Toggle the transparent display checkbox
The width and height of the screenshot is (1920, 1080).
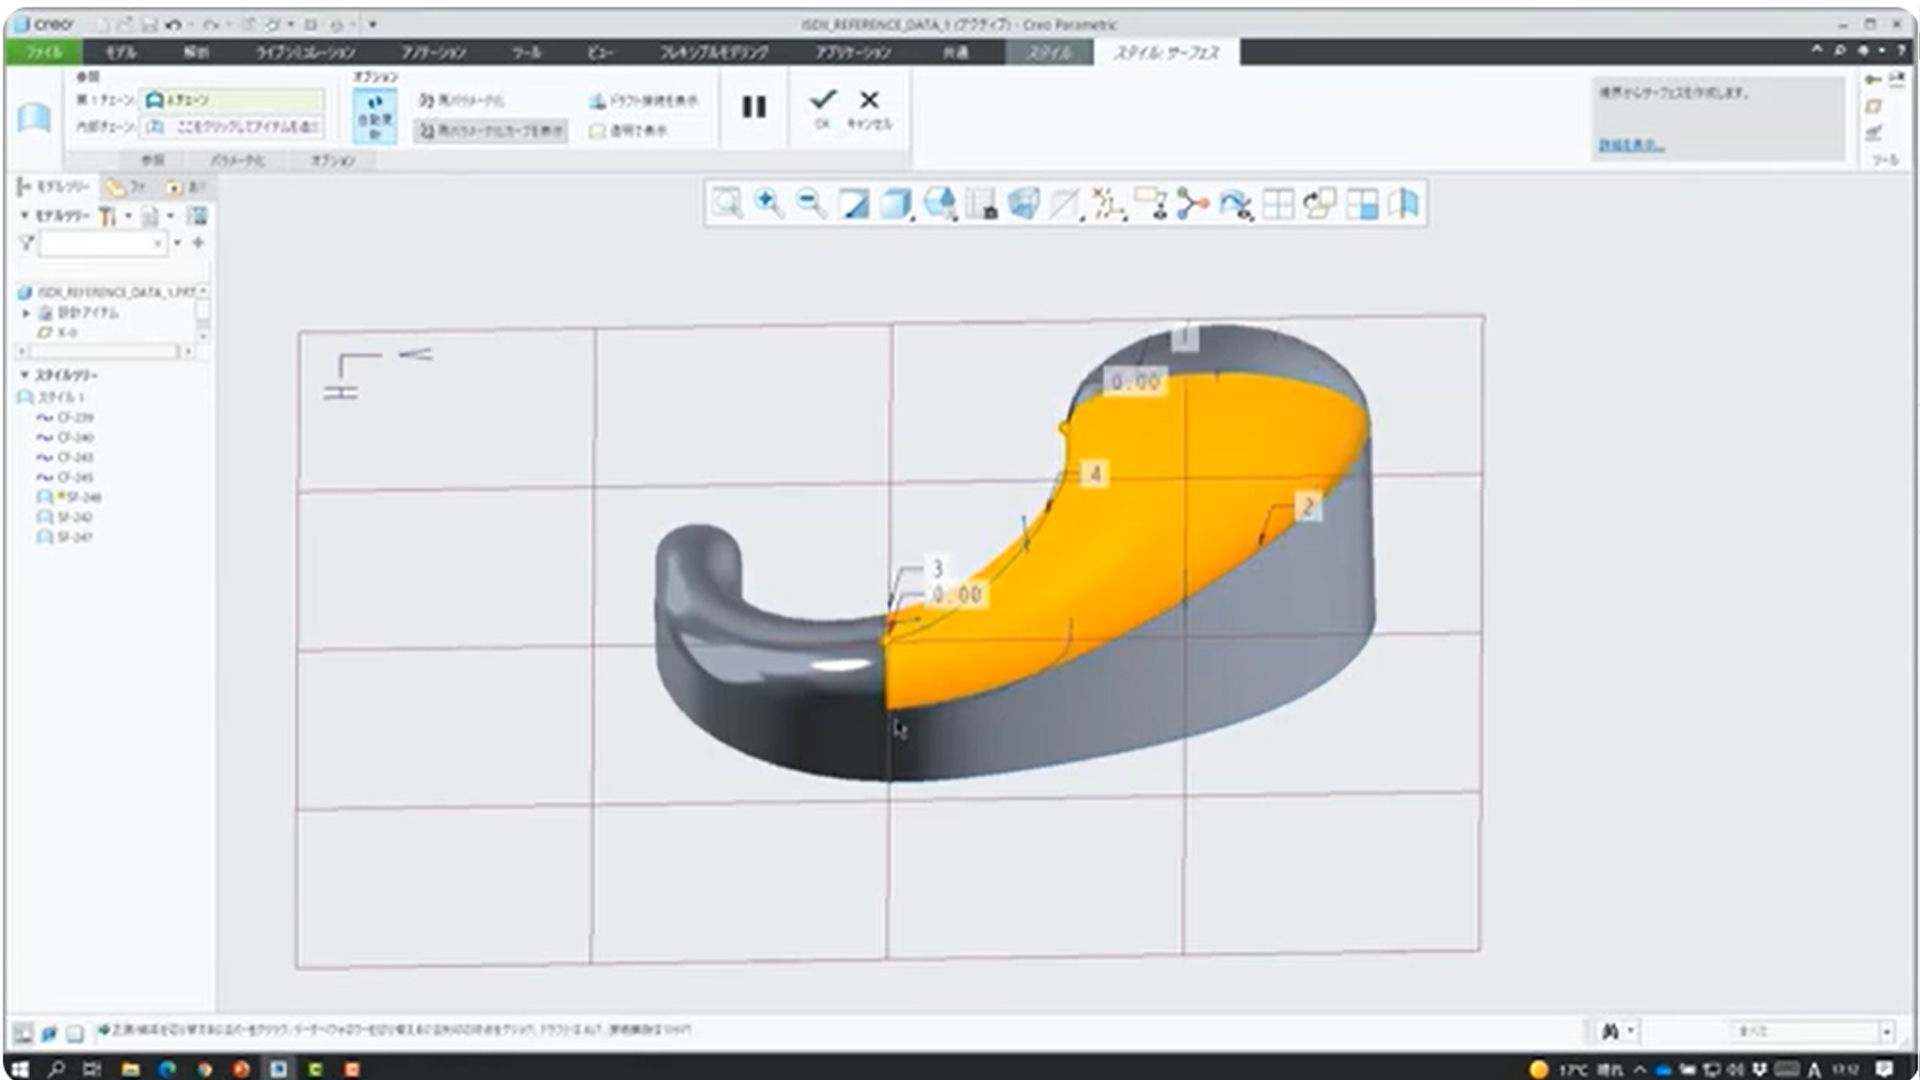coord(598,131)
